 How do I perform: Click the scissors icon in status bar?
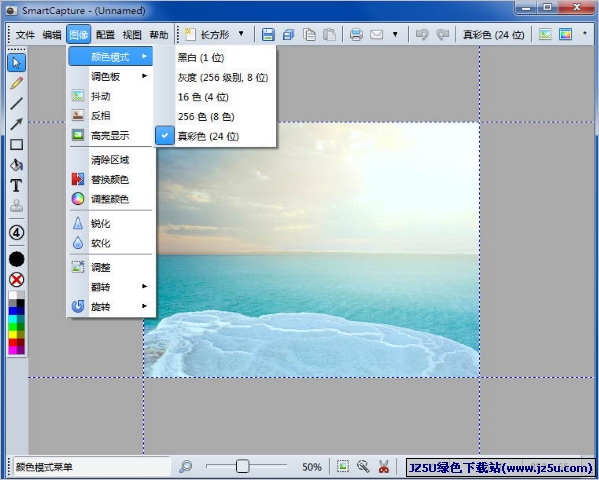coord(384,466)
